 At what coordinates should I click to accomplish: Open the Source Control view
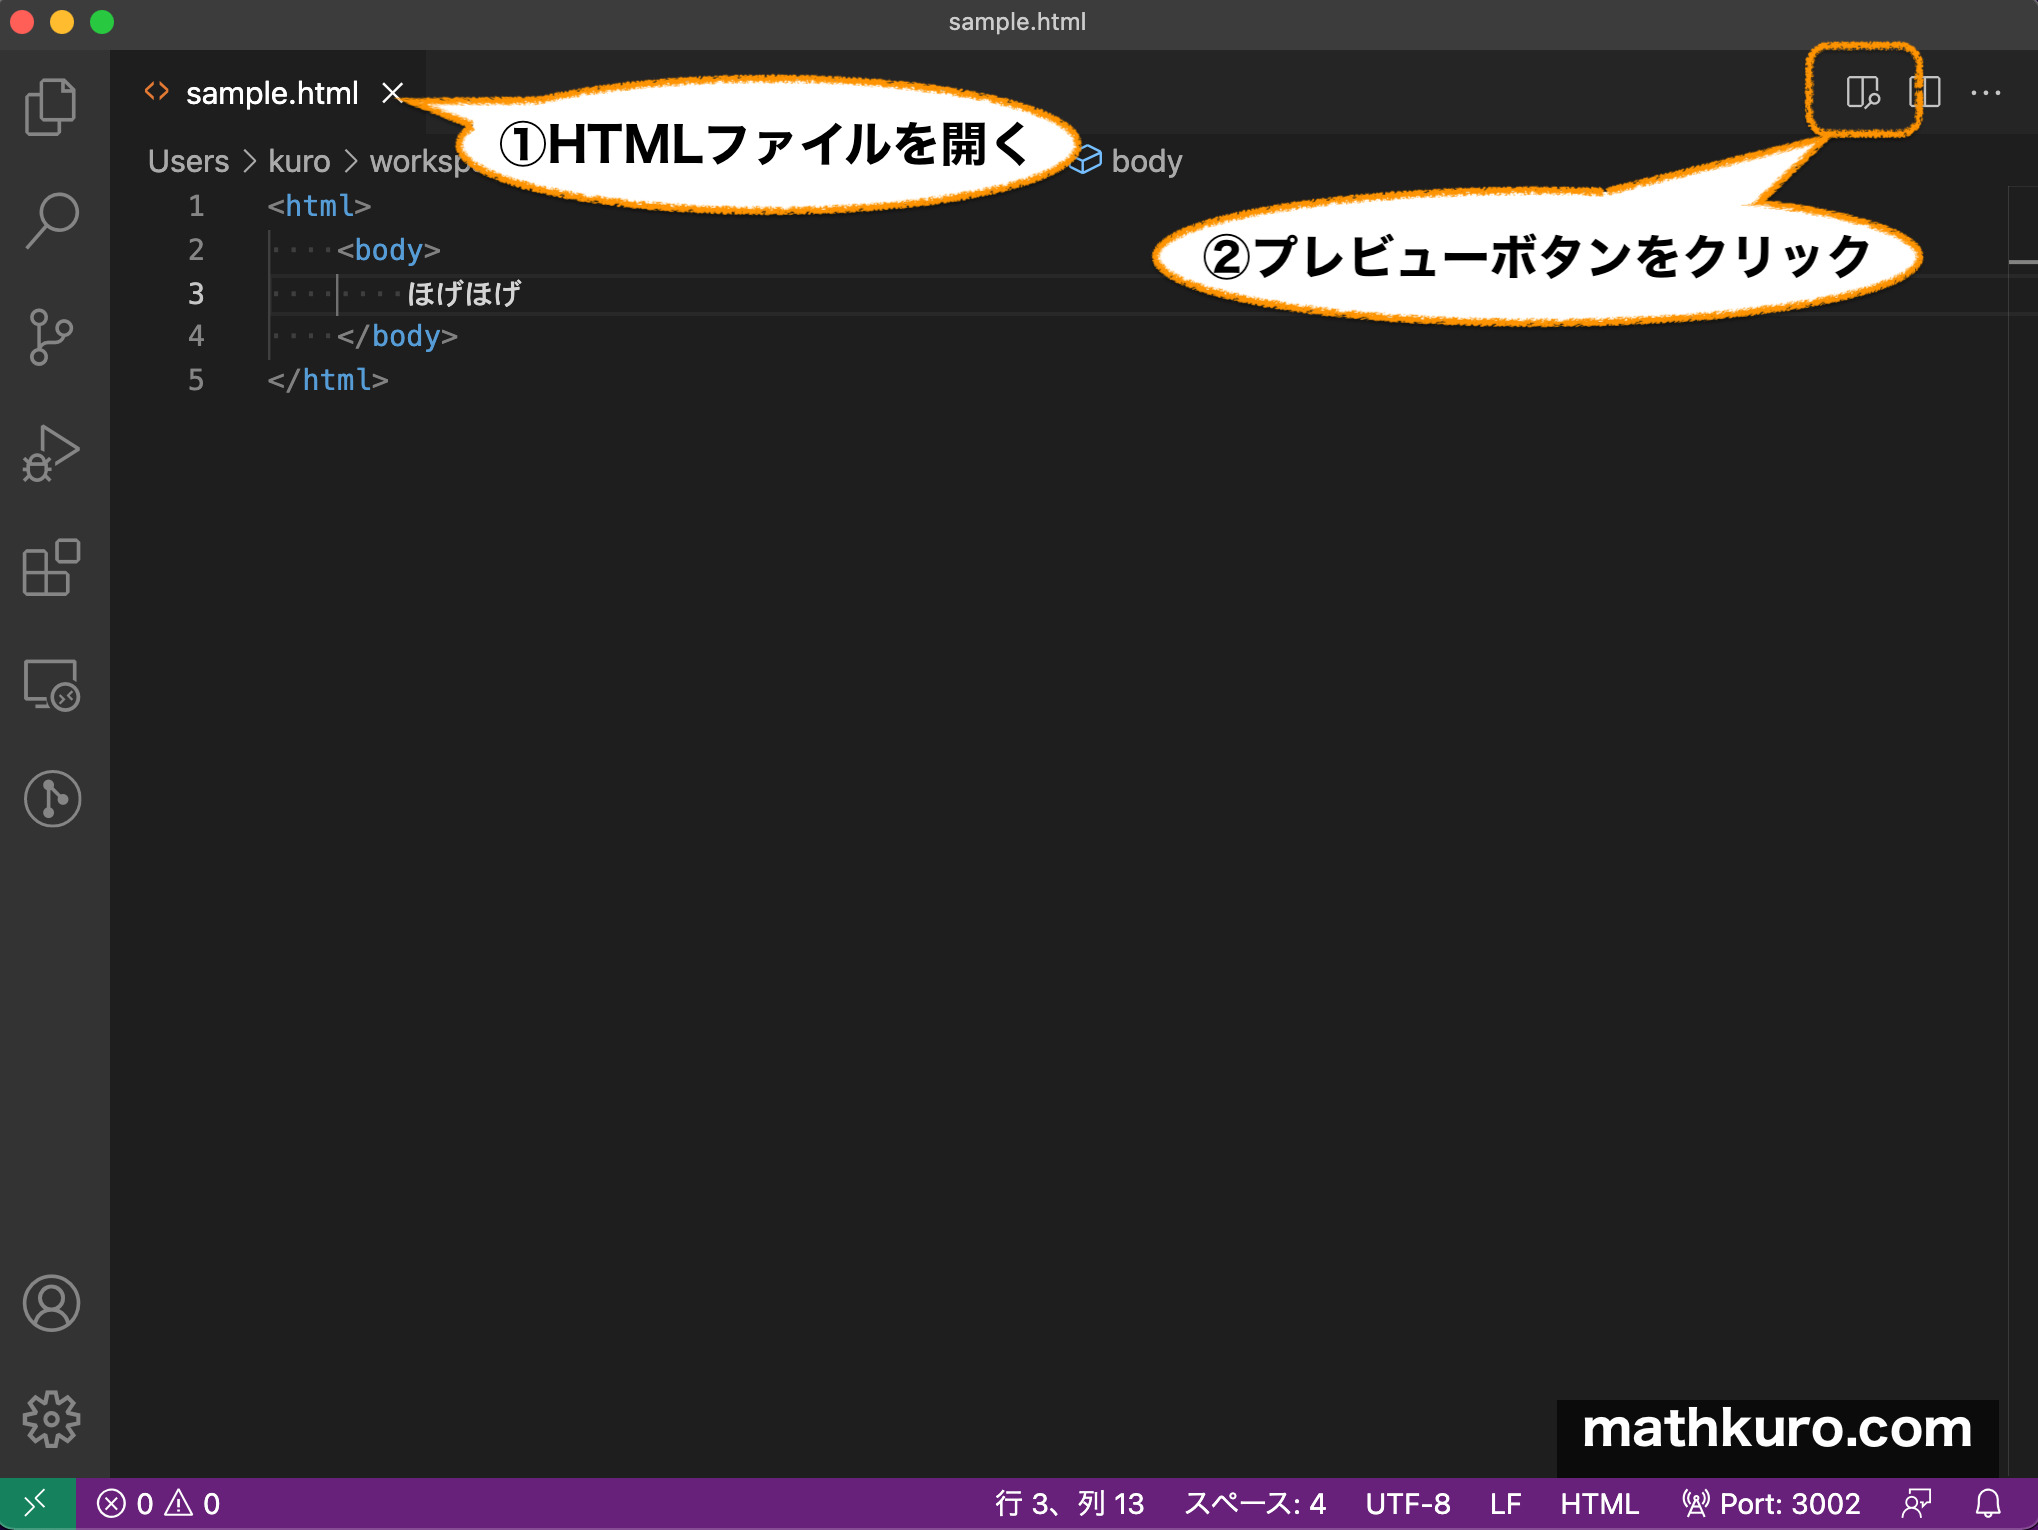[x=51, y=337]
